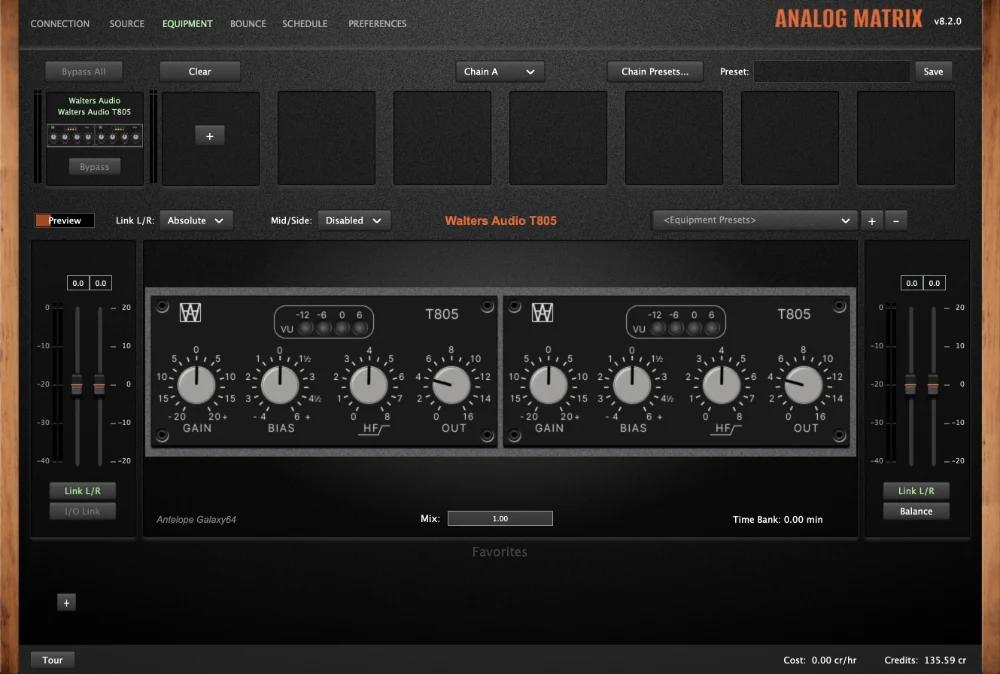1000x674 pixels.
Task: Clear the equipment chain
Action: (x=200, y=71)
